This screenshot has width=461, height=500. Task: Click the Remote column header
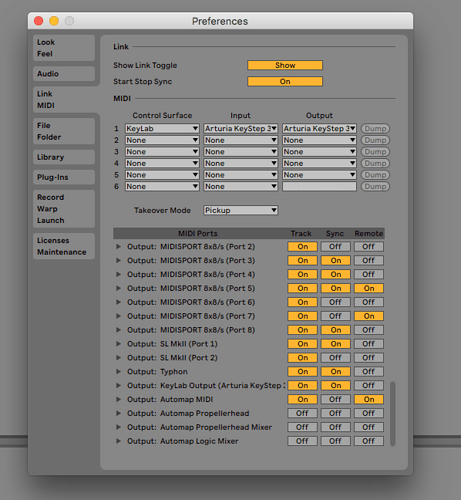point(368,233)
